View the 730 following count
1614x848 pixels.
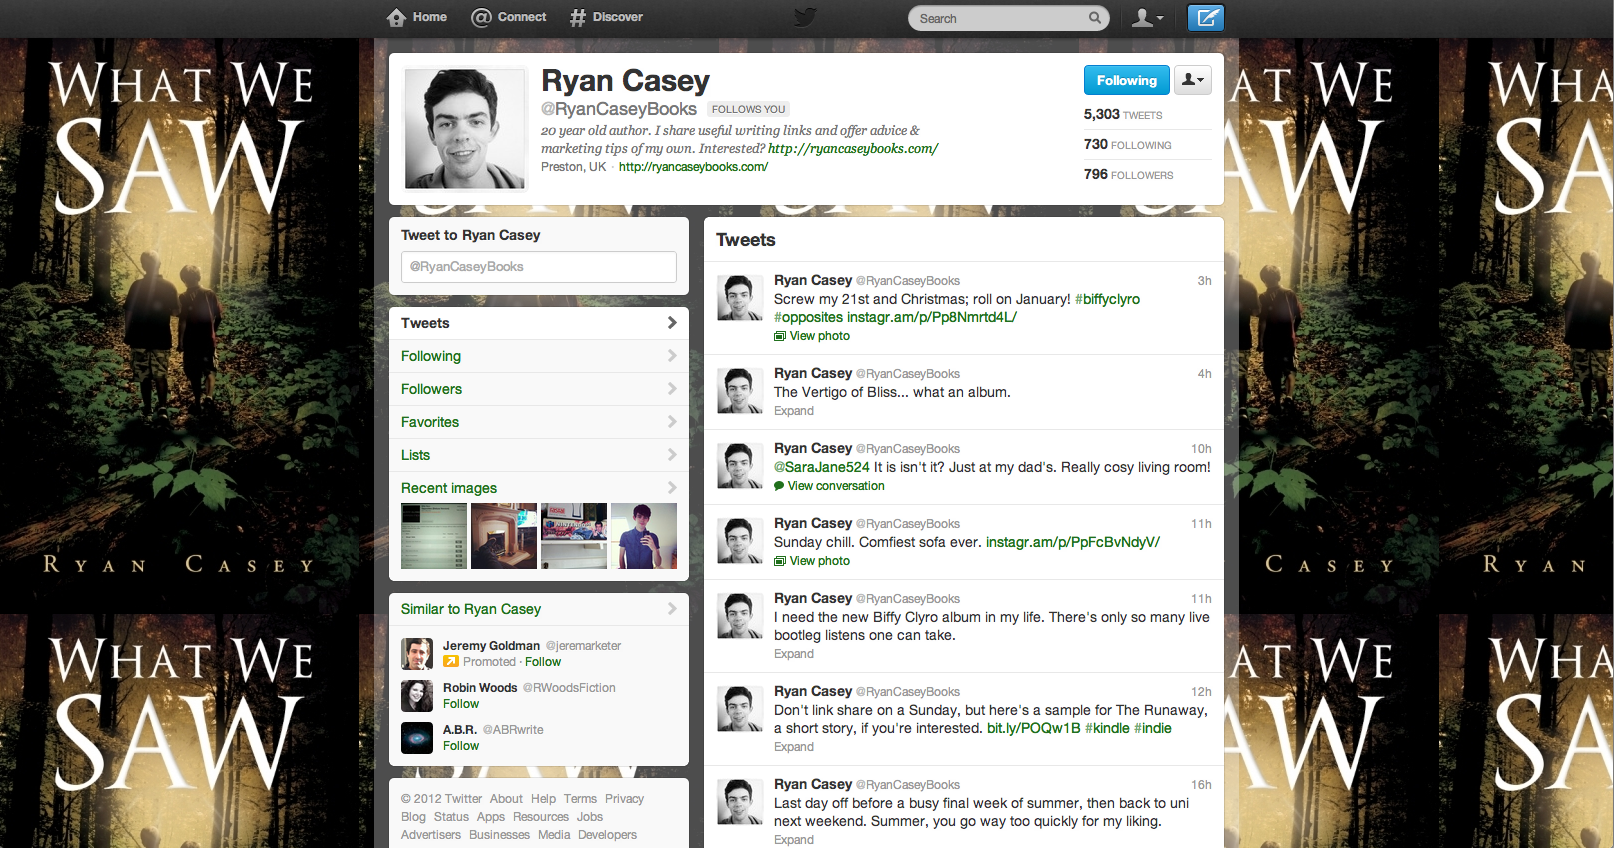[x=1128, y=145]
